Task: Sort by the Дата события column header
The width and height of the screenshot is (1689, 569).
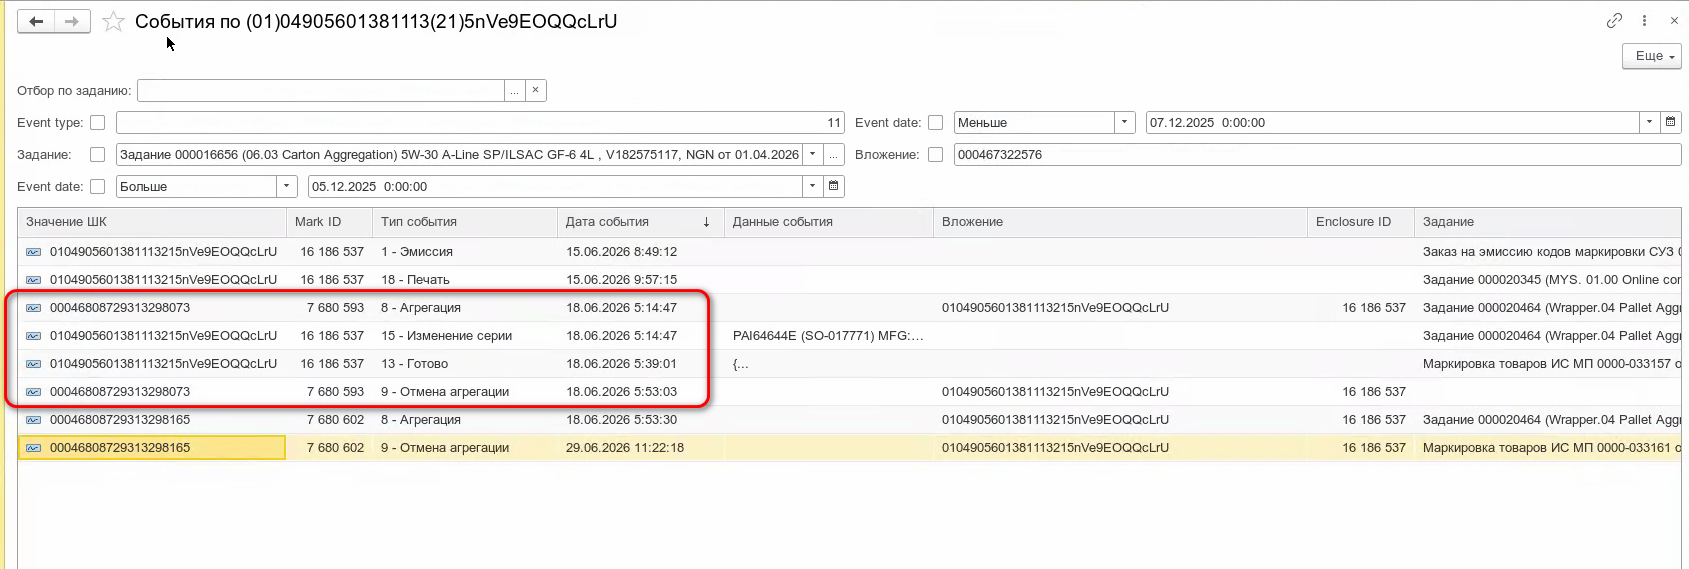Action: point(640,222)
